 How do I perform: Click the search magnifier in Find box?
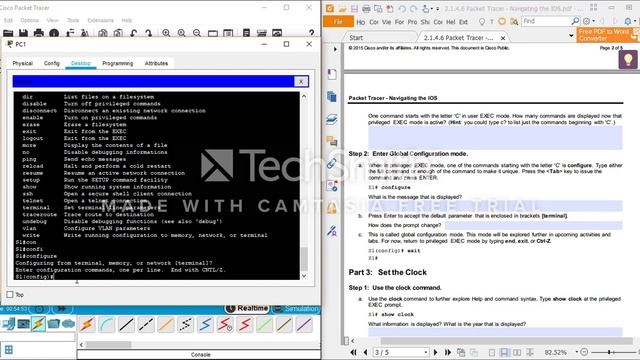tap(575, 21)
